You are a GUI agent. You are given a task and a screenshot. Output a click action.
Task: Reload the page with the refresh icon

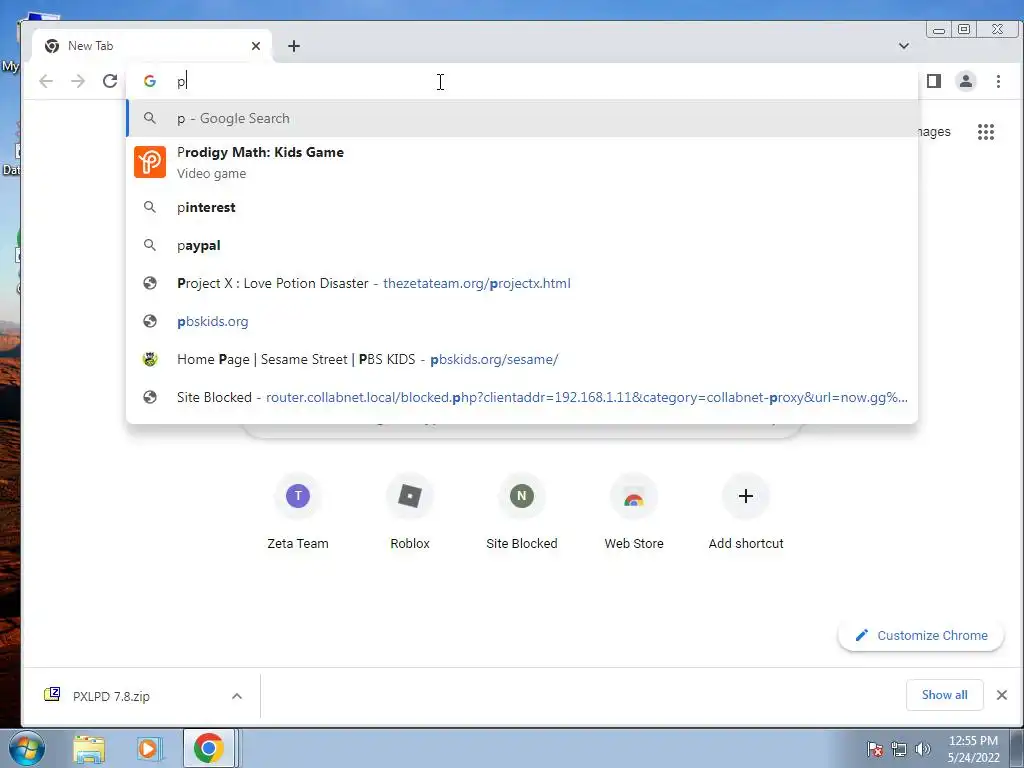click(110, 81)
